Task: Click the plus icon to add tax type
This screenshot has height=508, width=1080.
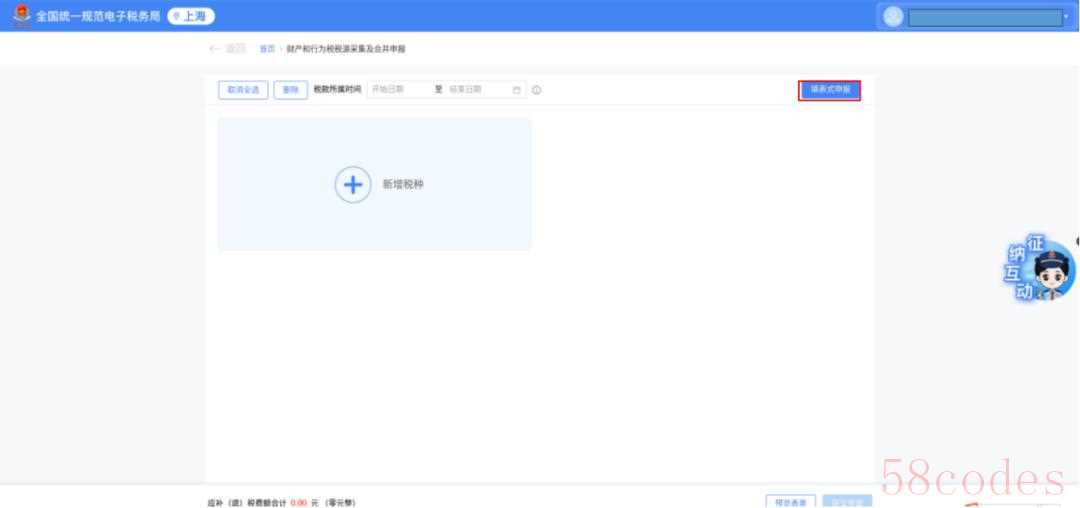Action: pos(352,185)
